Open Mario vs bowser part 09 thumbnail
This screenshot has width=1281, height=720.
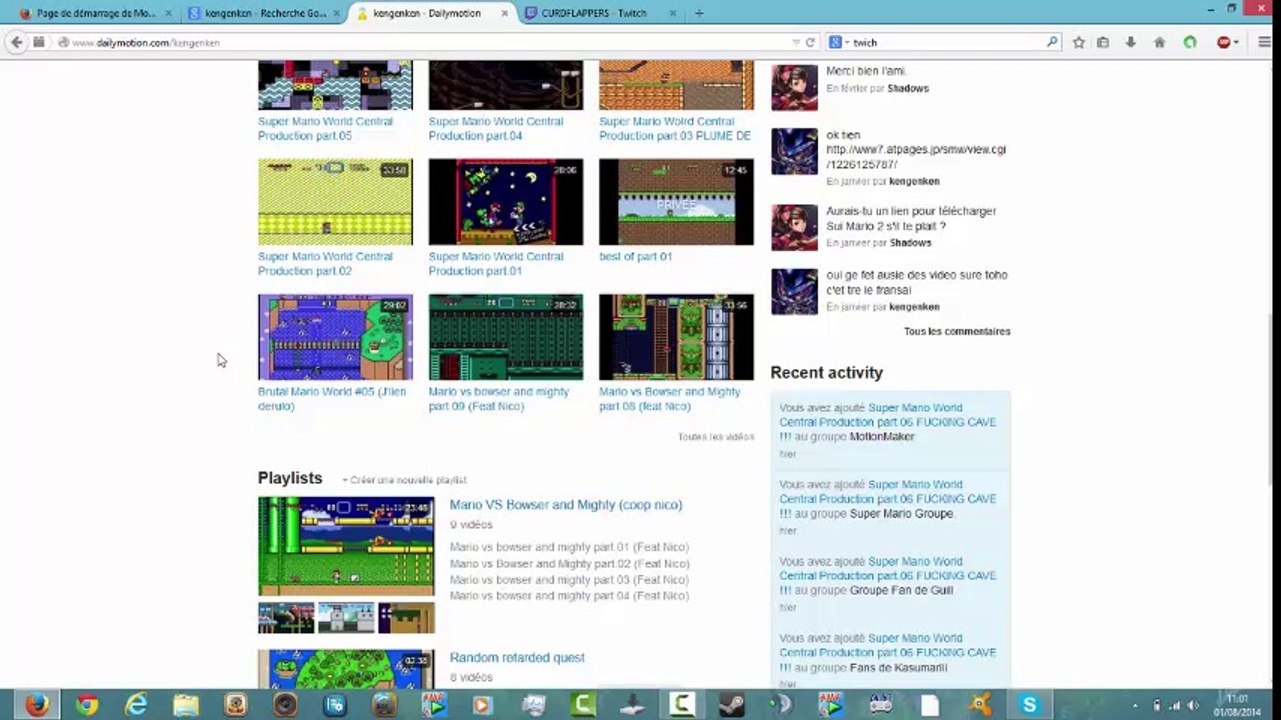point(506,337)
